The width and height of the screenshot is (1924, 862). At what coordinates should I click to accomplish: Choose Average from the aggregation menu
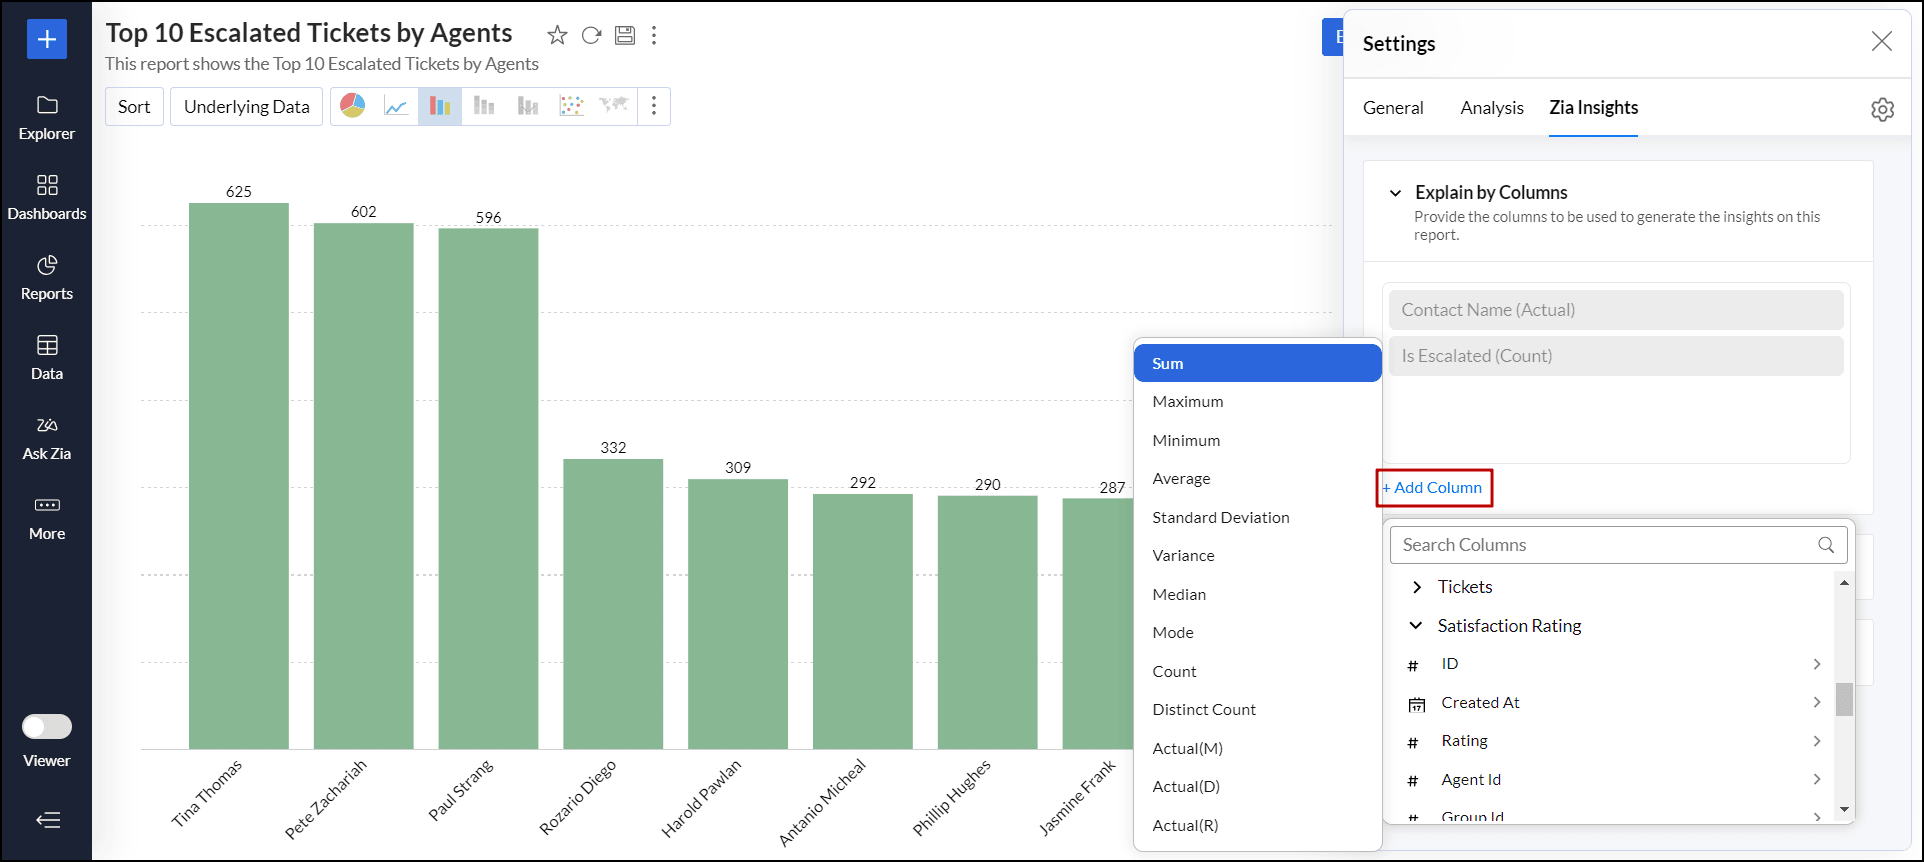(1181, 479)
